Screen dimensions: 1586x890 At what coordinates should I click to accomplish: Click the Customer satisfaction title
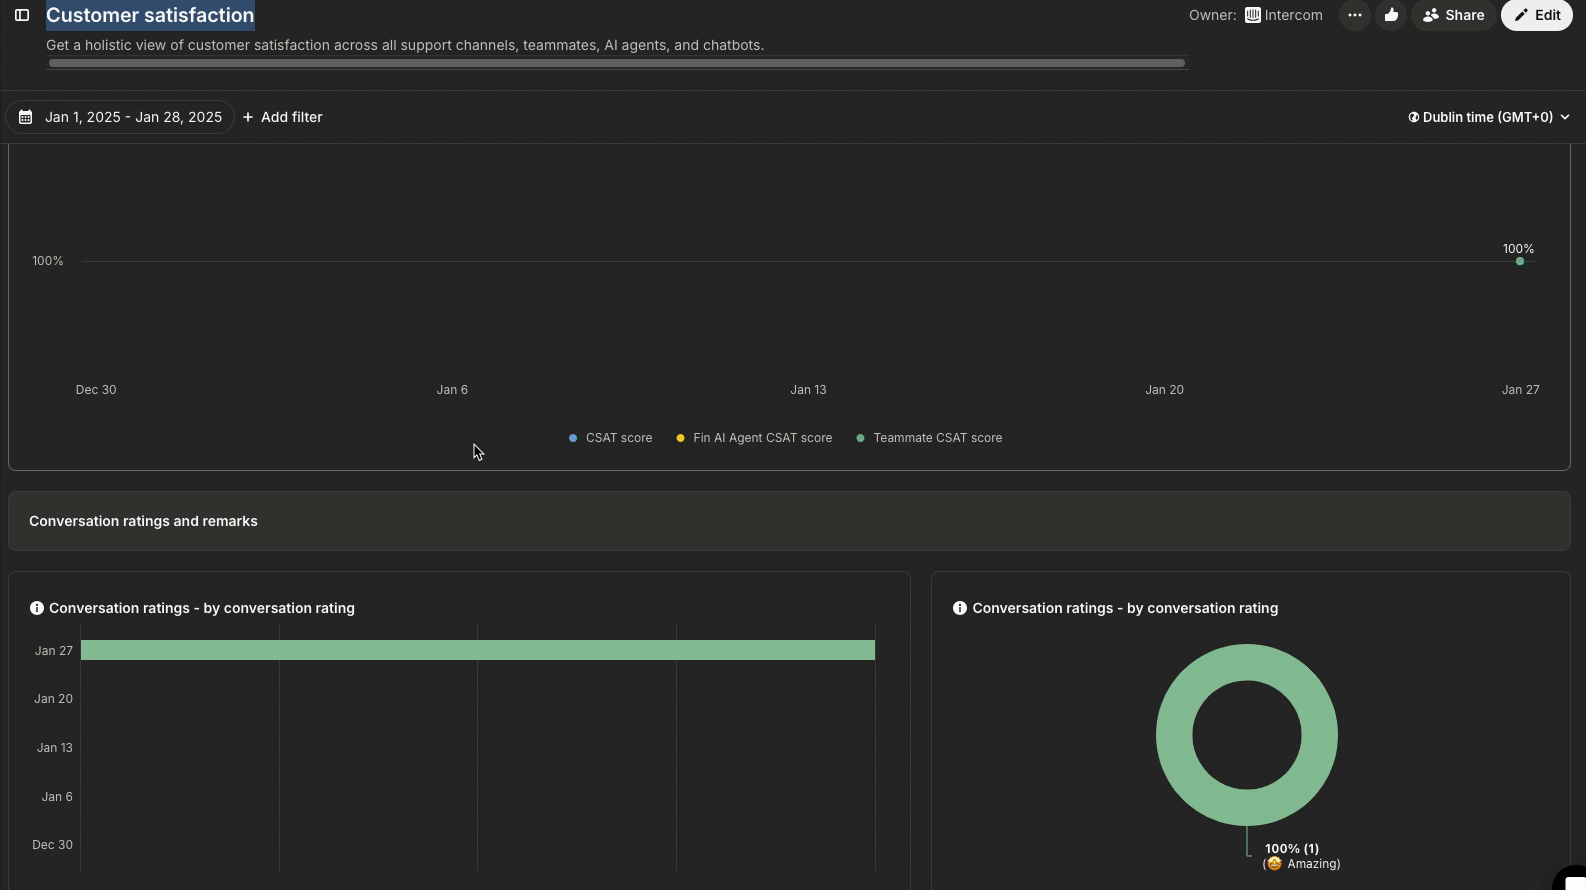click(x=150, y=15)
